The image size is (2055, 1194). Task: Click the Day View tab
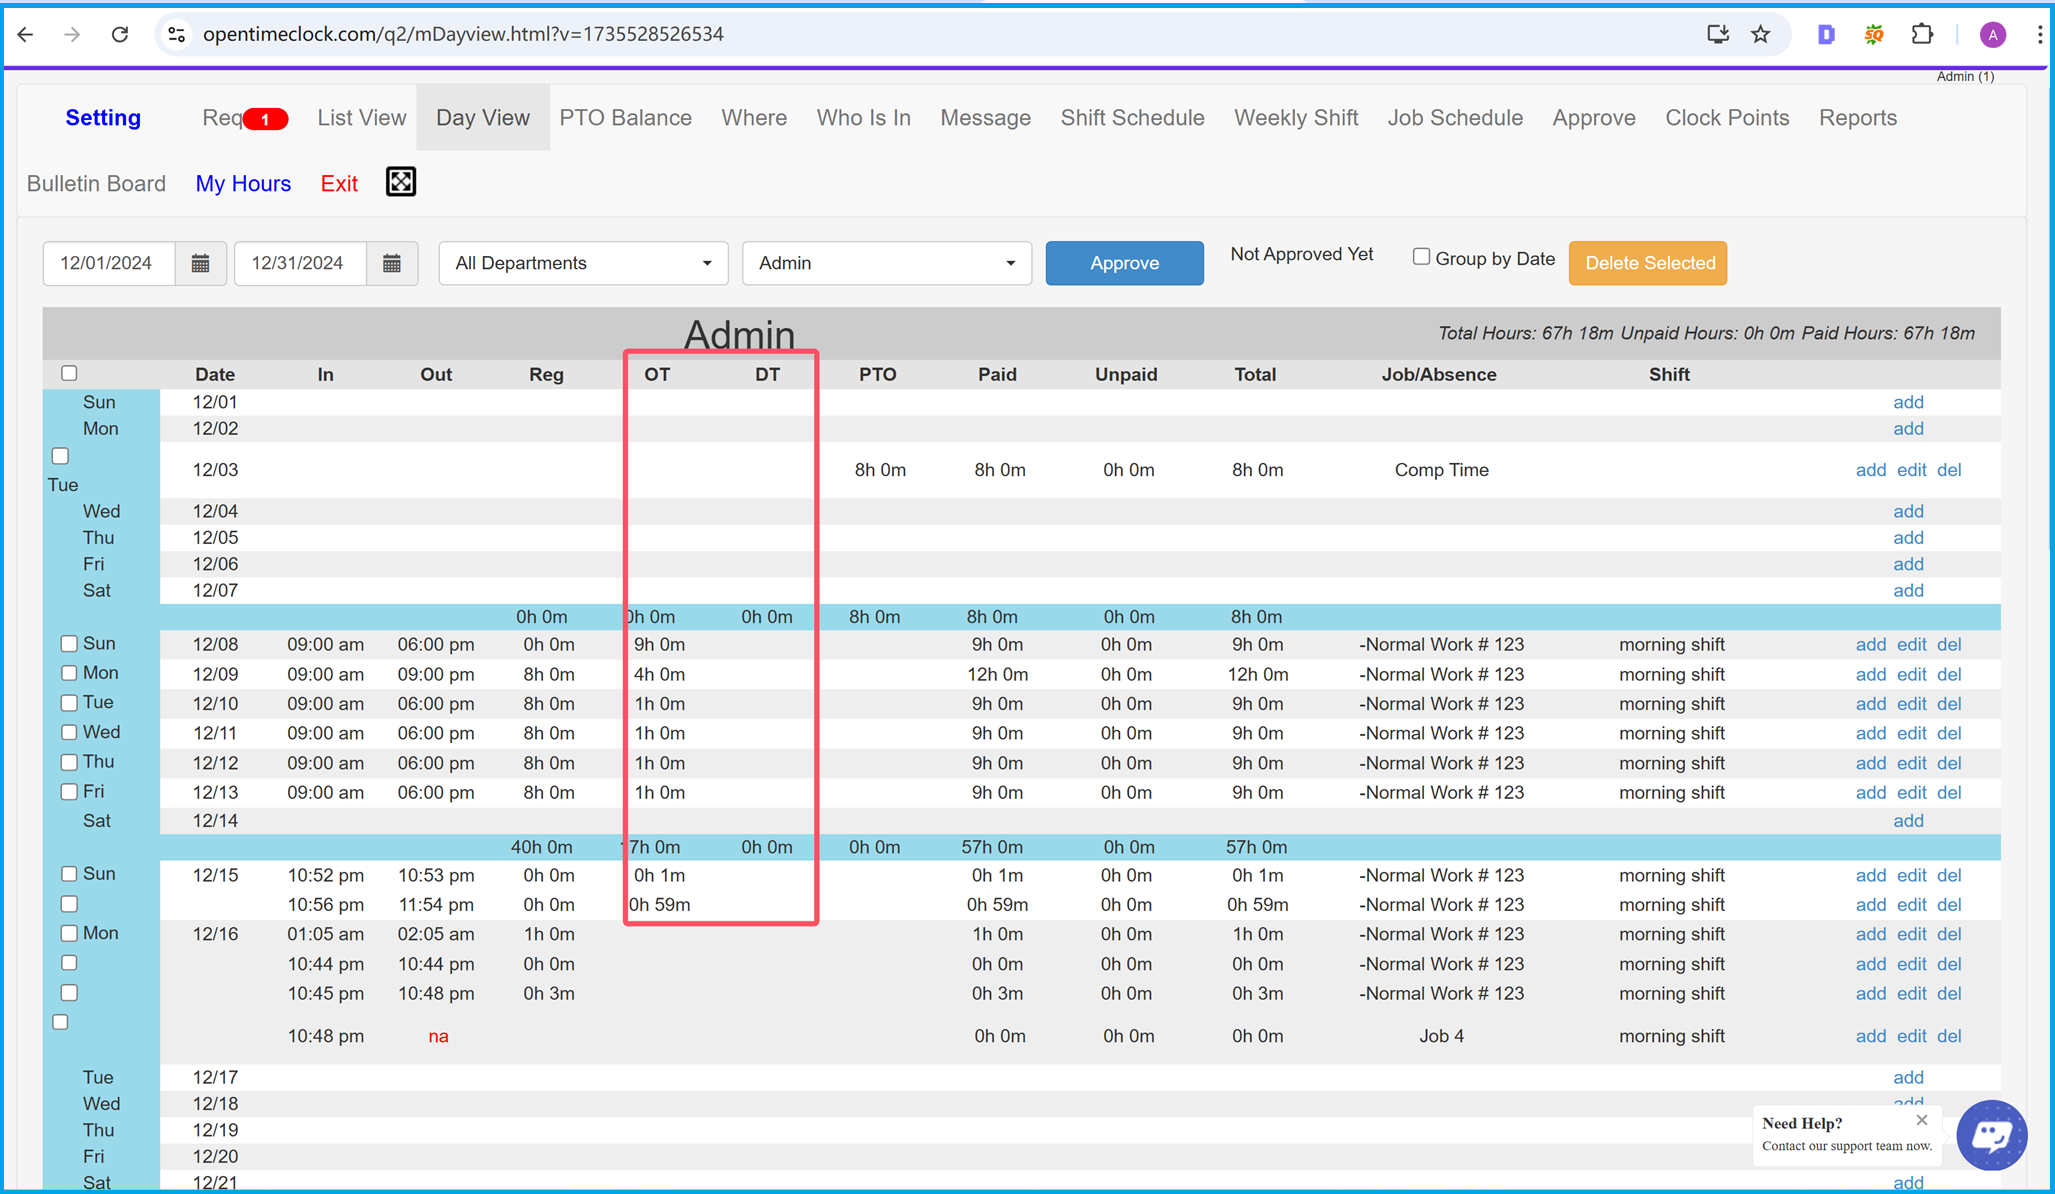tap(480, 118)
